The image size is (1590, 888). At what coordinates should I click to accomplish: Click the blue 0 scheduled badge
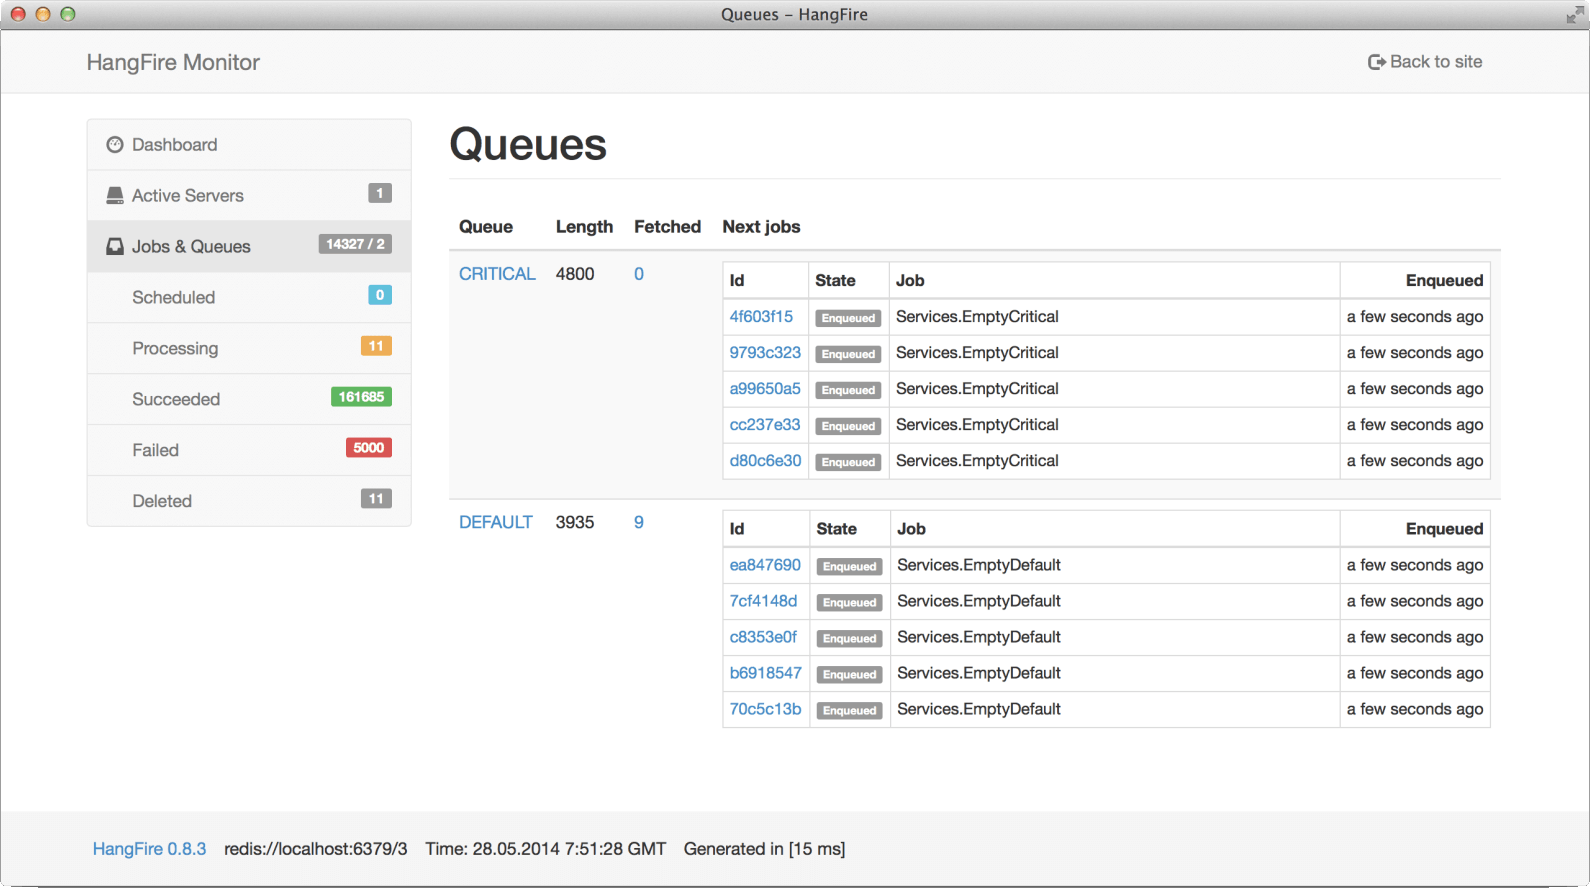pos(380,295)
